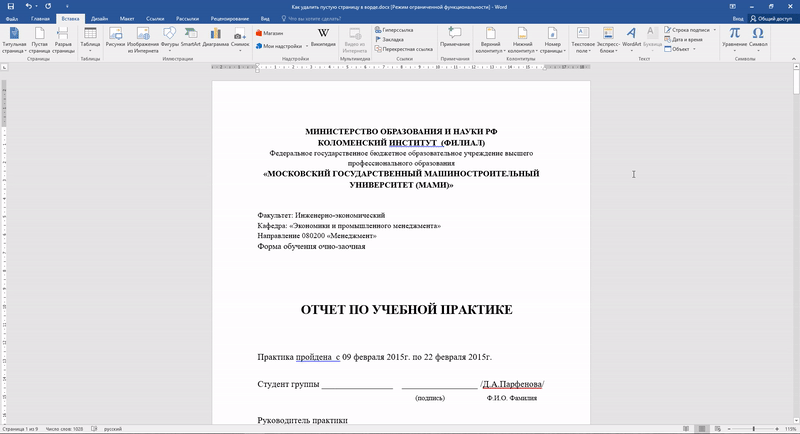Insert a Символ symbol
The height and width of the screenshot is (434, 800).
758,40
